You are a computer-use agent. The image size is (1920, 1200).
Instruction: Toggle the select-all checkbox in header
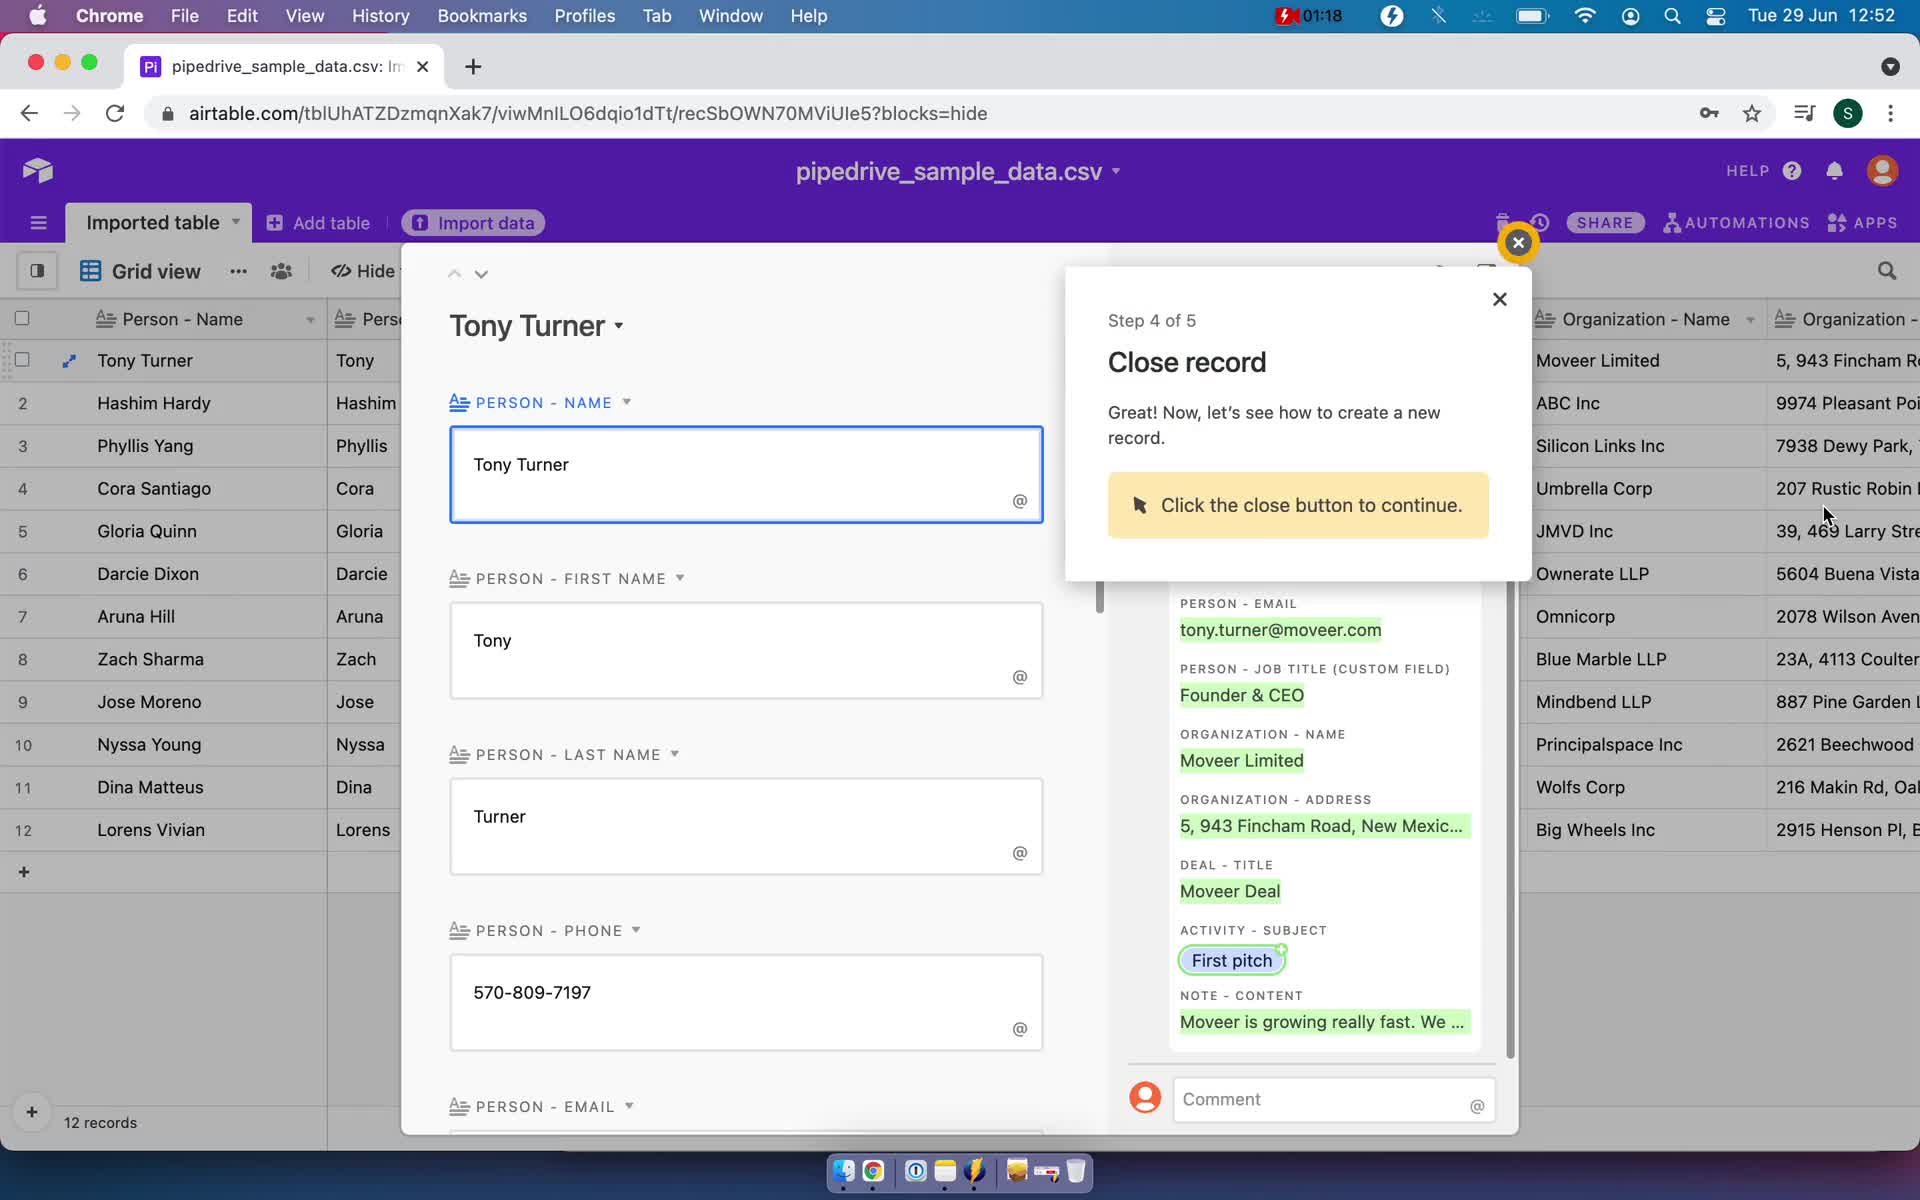22,319
